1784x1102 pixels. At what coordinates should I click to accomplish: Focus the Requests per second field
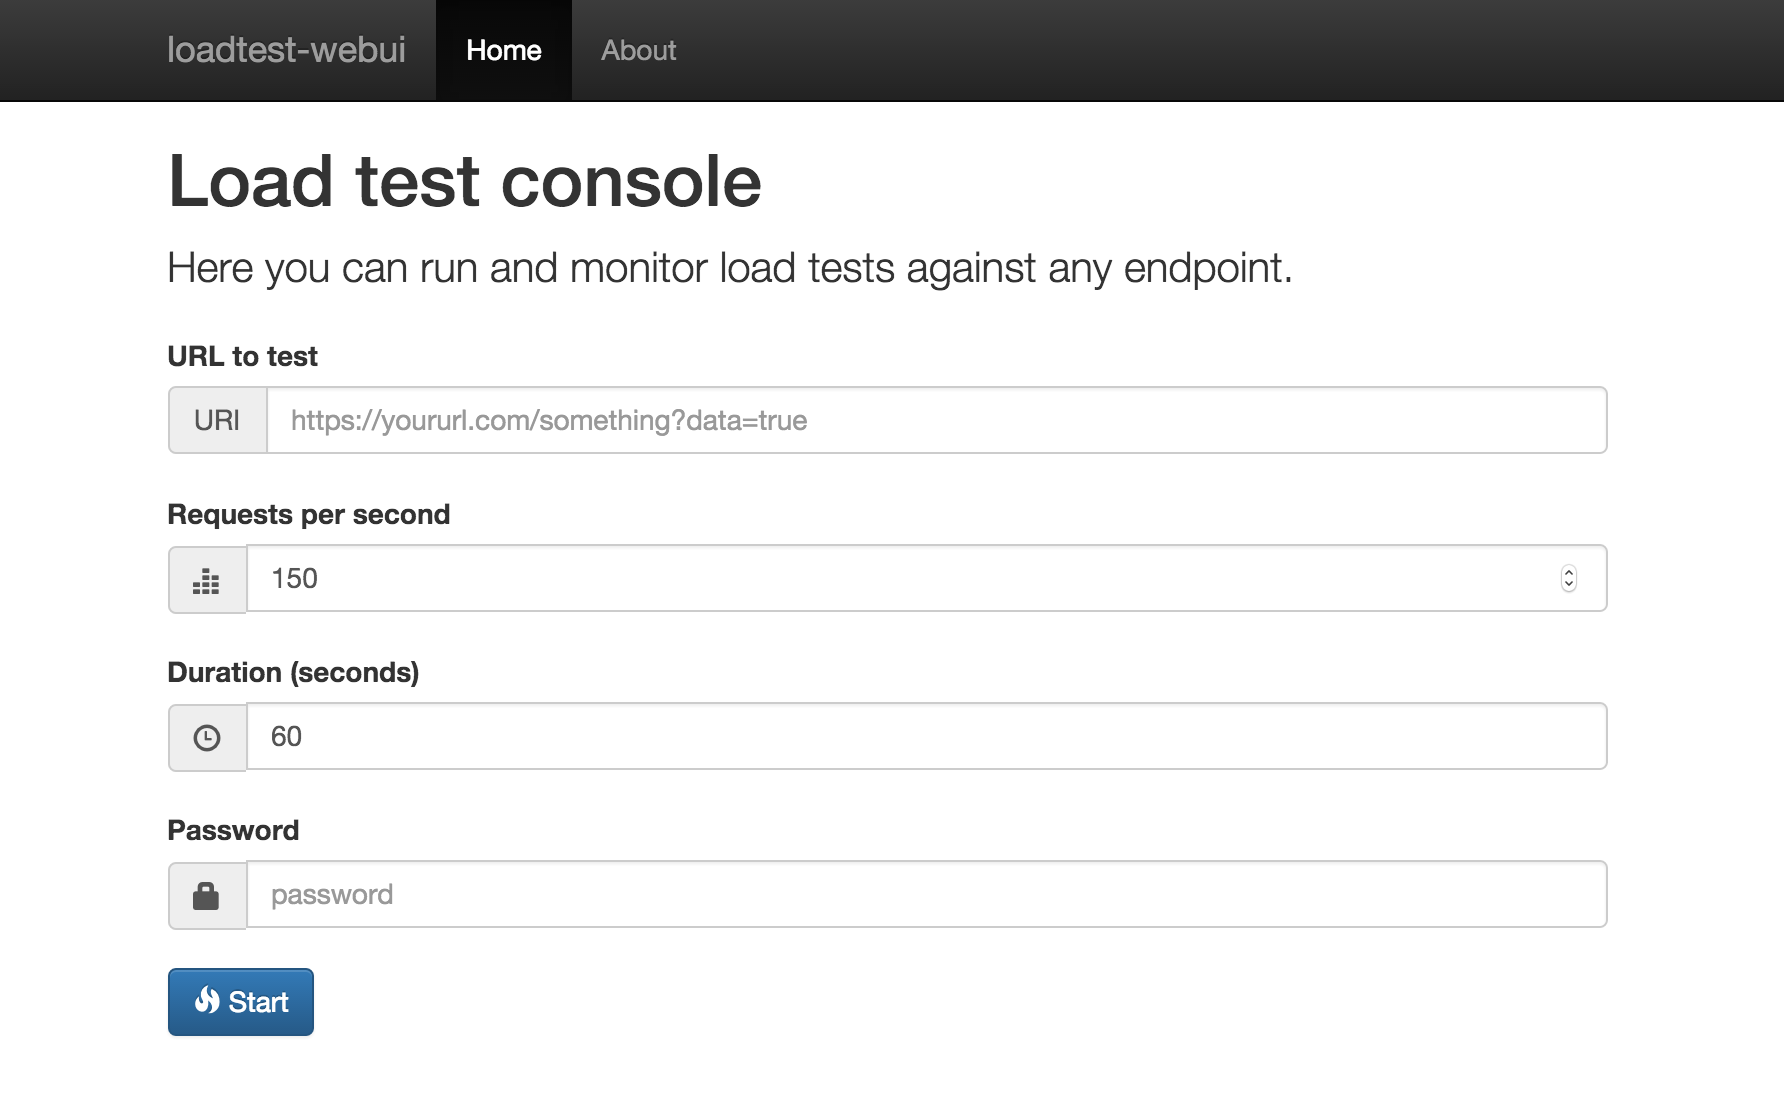[x=927, y=578]
